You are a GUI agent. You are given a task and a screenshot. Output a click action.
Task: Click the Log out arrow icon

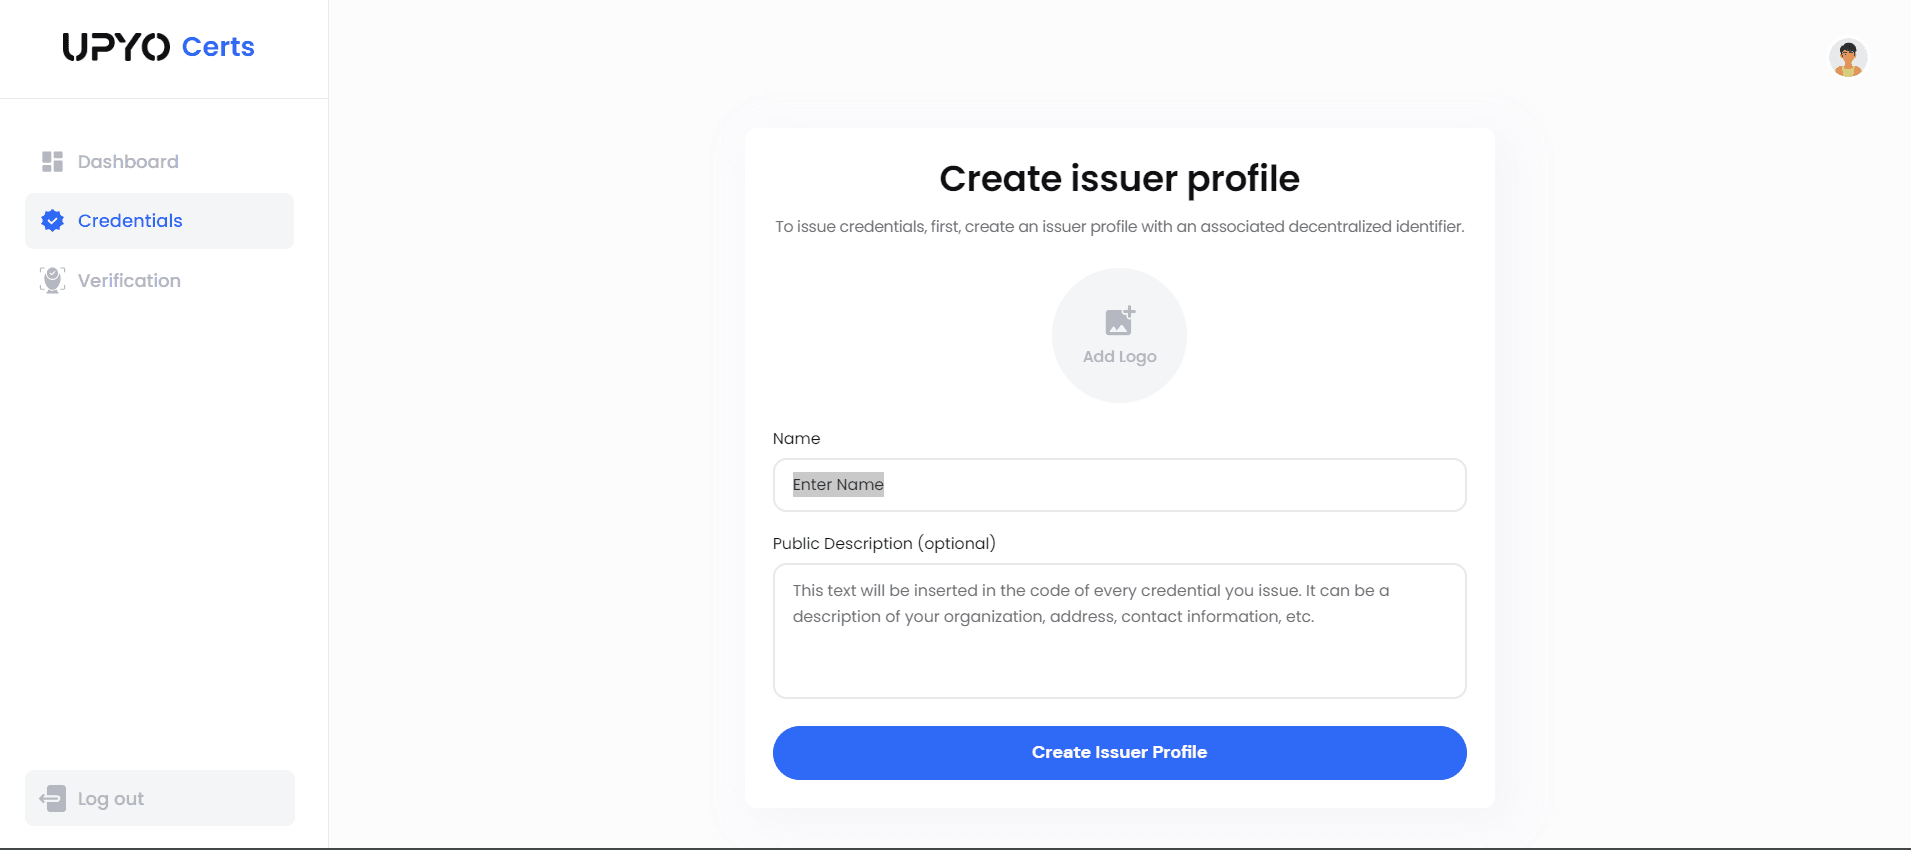pyautogui.click(x=53, y=798)
